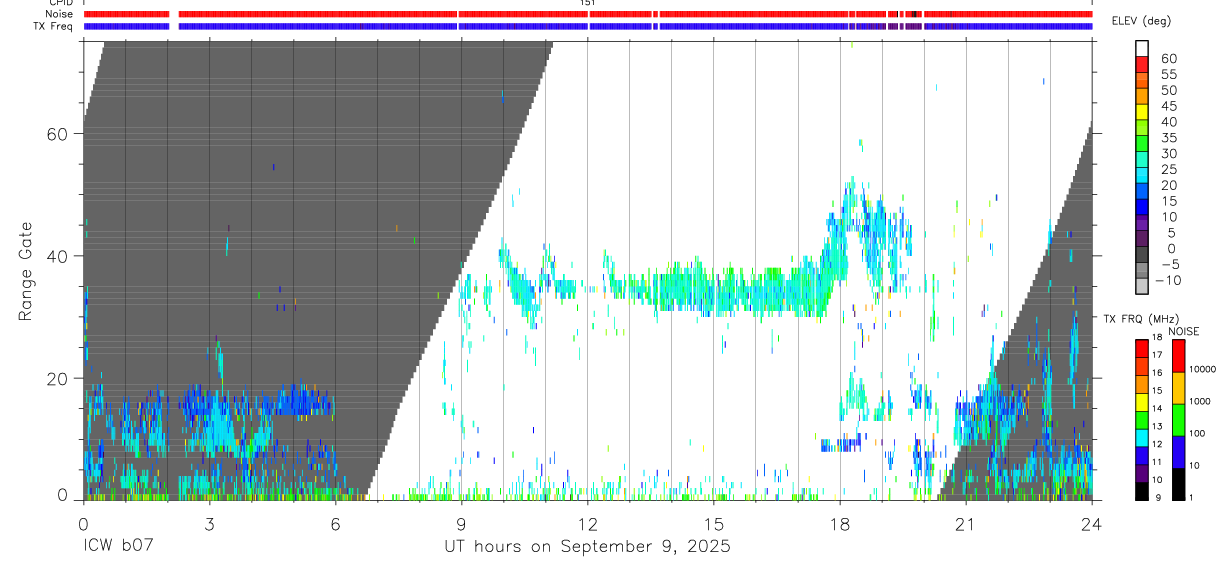The width and height of the screenshot is (1228, 567).
Task: Click the 'NOISE' legend title above the color bar
Action: (x=1184, y=331)
